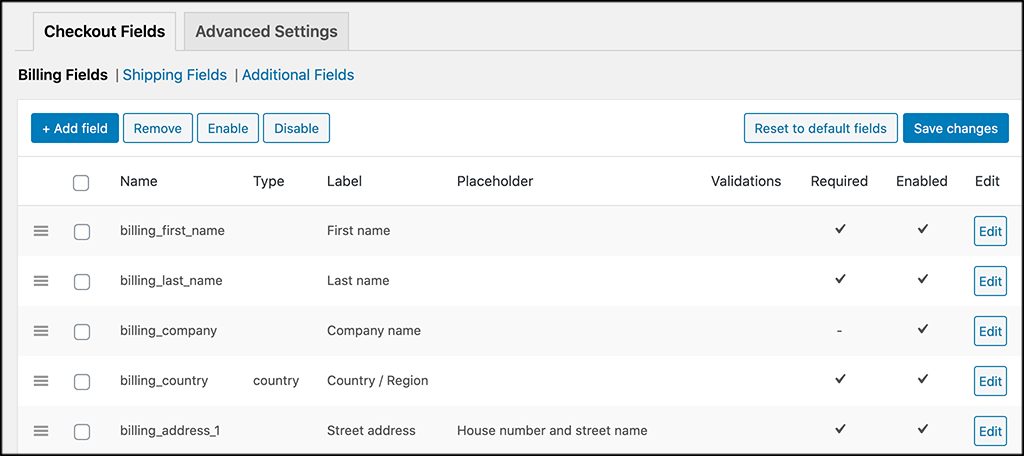Edit the billing_last_name field
This screenshot has height=456, width=1024.
click(x=990, y=281)
